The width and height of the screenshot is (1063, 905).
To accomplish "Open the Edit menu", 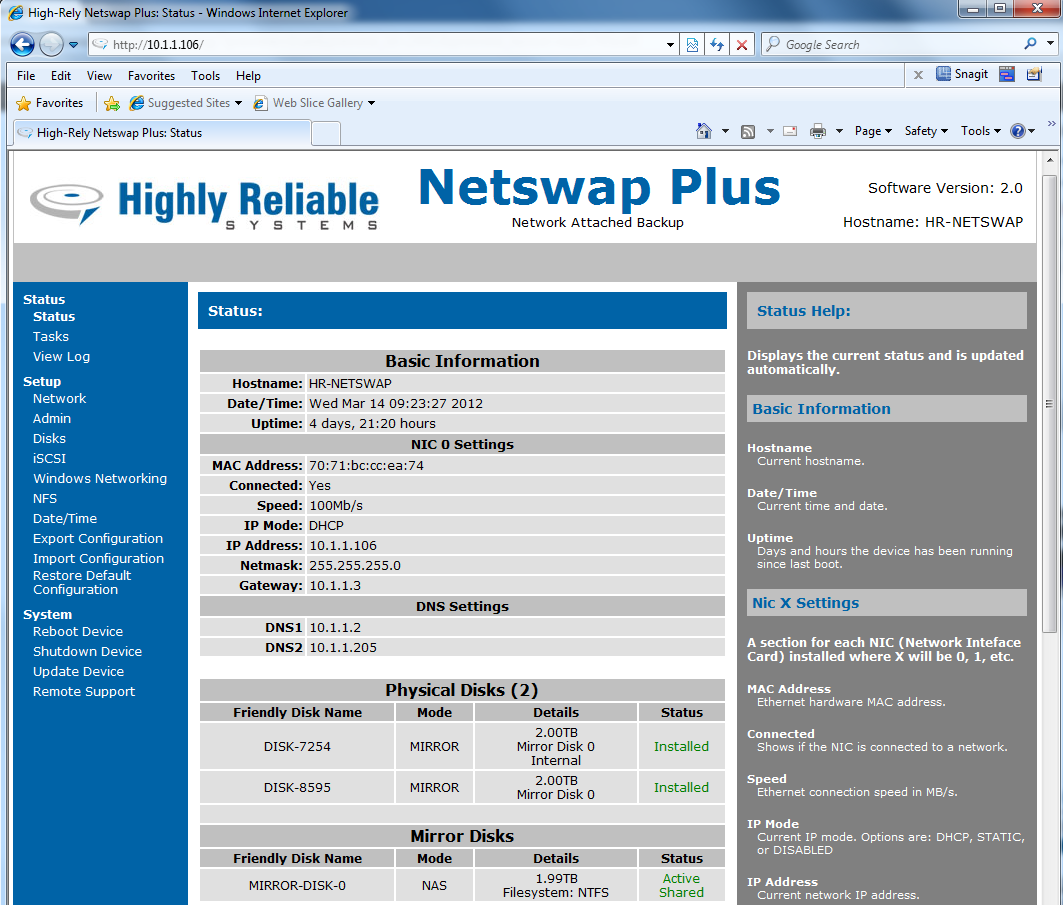I will tap(60, 76).
